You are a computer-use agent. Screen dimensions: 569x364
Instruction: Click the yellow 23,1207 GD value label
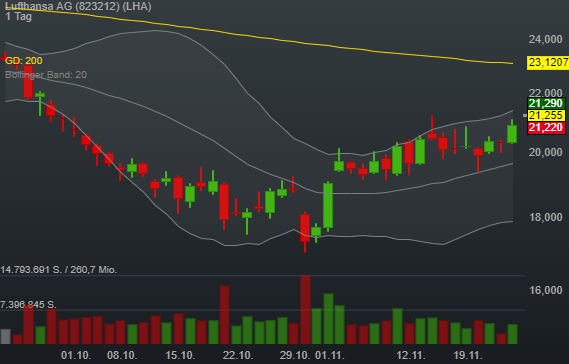[548, 63]
